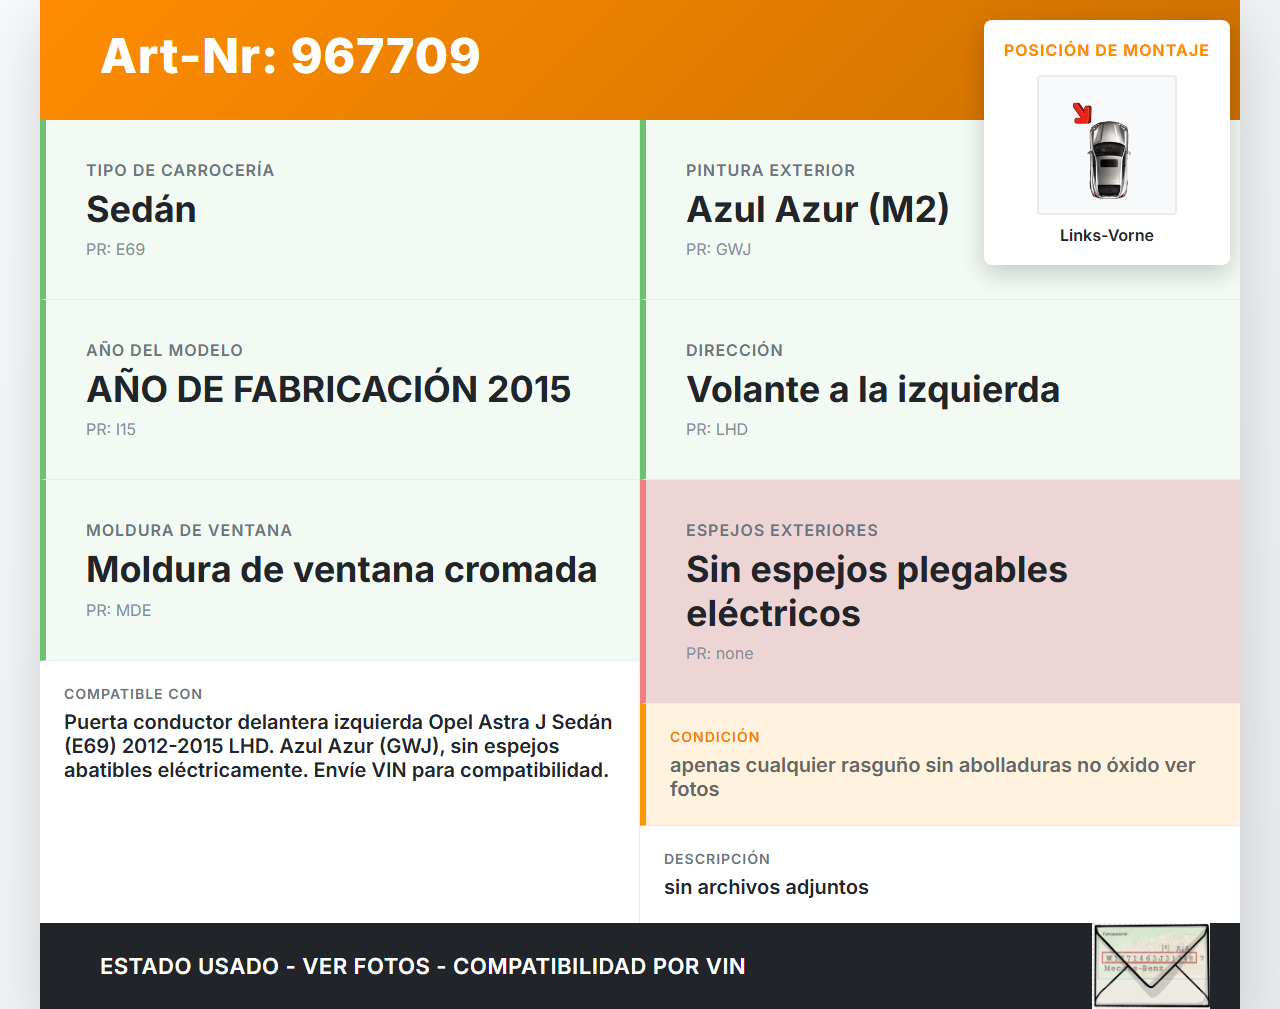The width and height of the screenshot is (1280, 1009).
Task: Click the Links-Vorne caption
Action: coord(1107,235)
